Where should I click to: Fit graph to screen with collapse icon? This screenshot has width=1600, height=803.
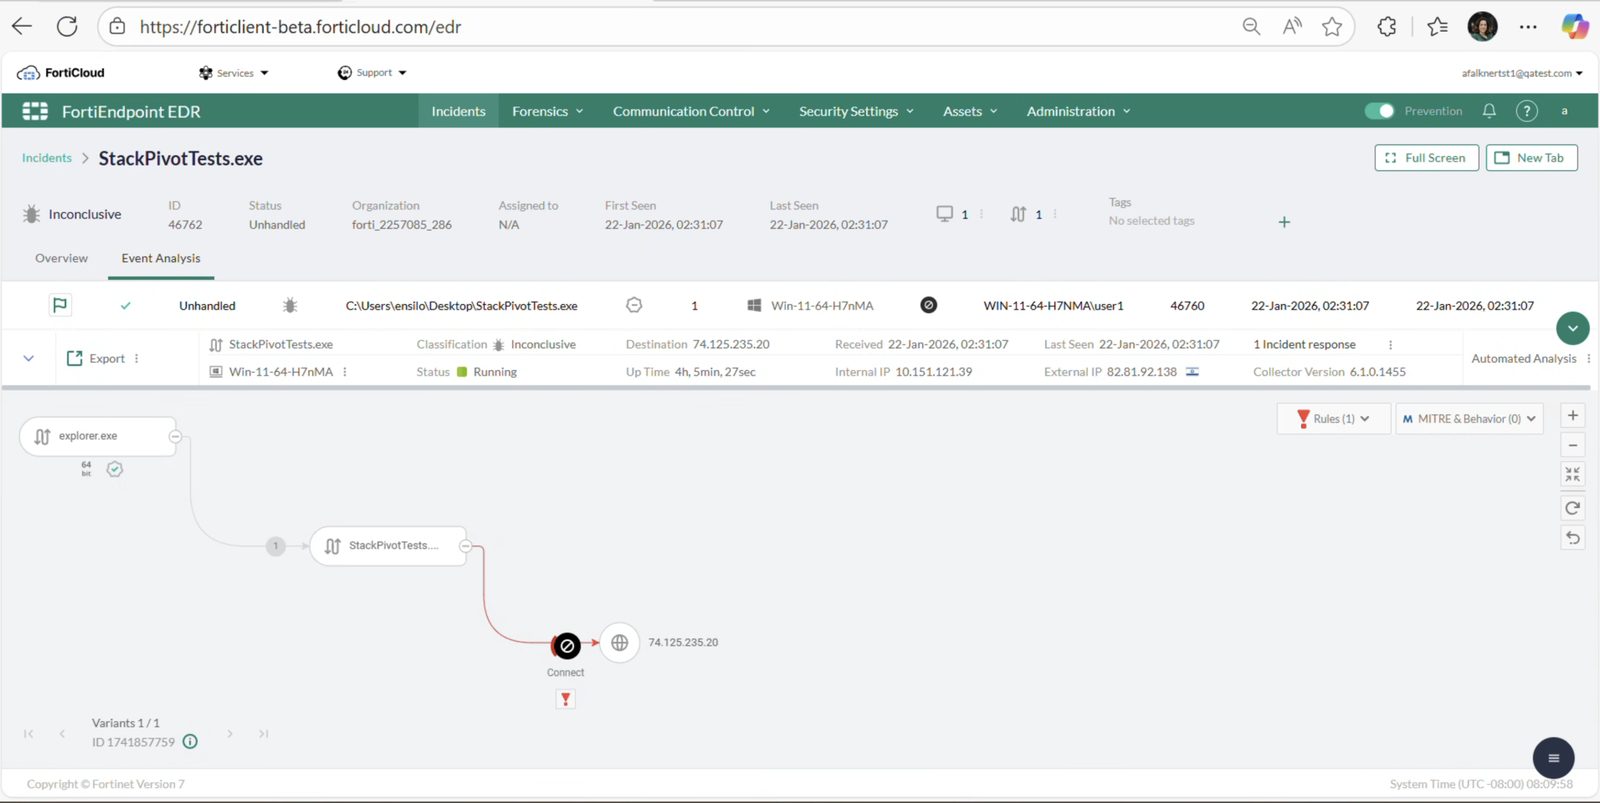coord(1573,475)
